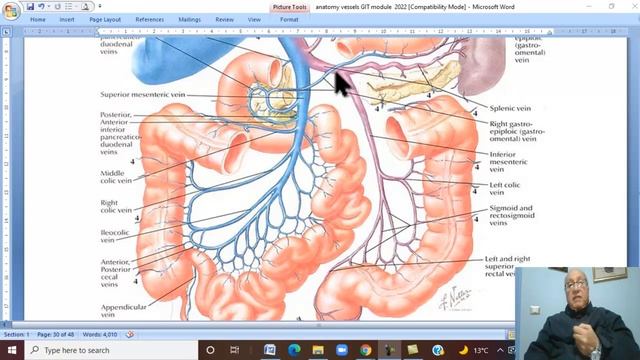Click Sigmoid and rectosigmoid veins label

pos(512,216)
